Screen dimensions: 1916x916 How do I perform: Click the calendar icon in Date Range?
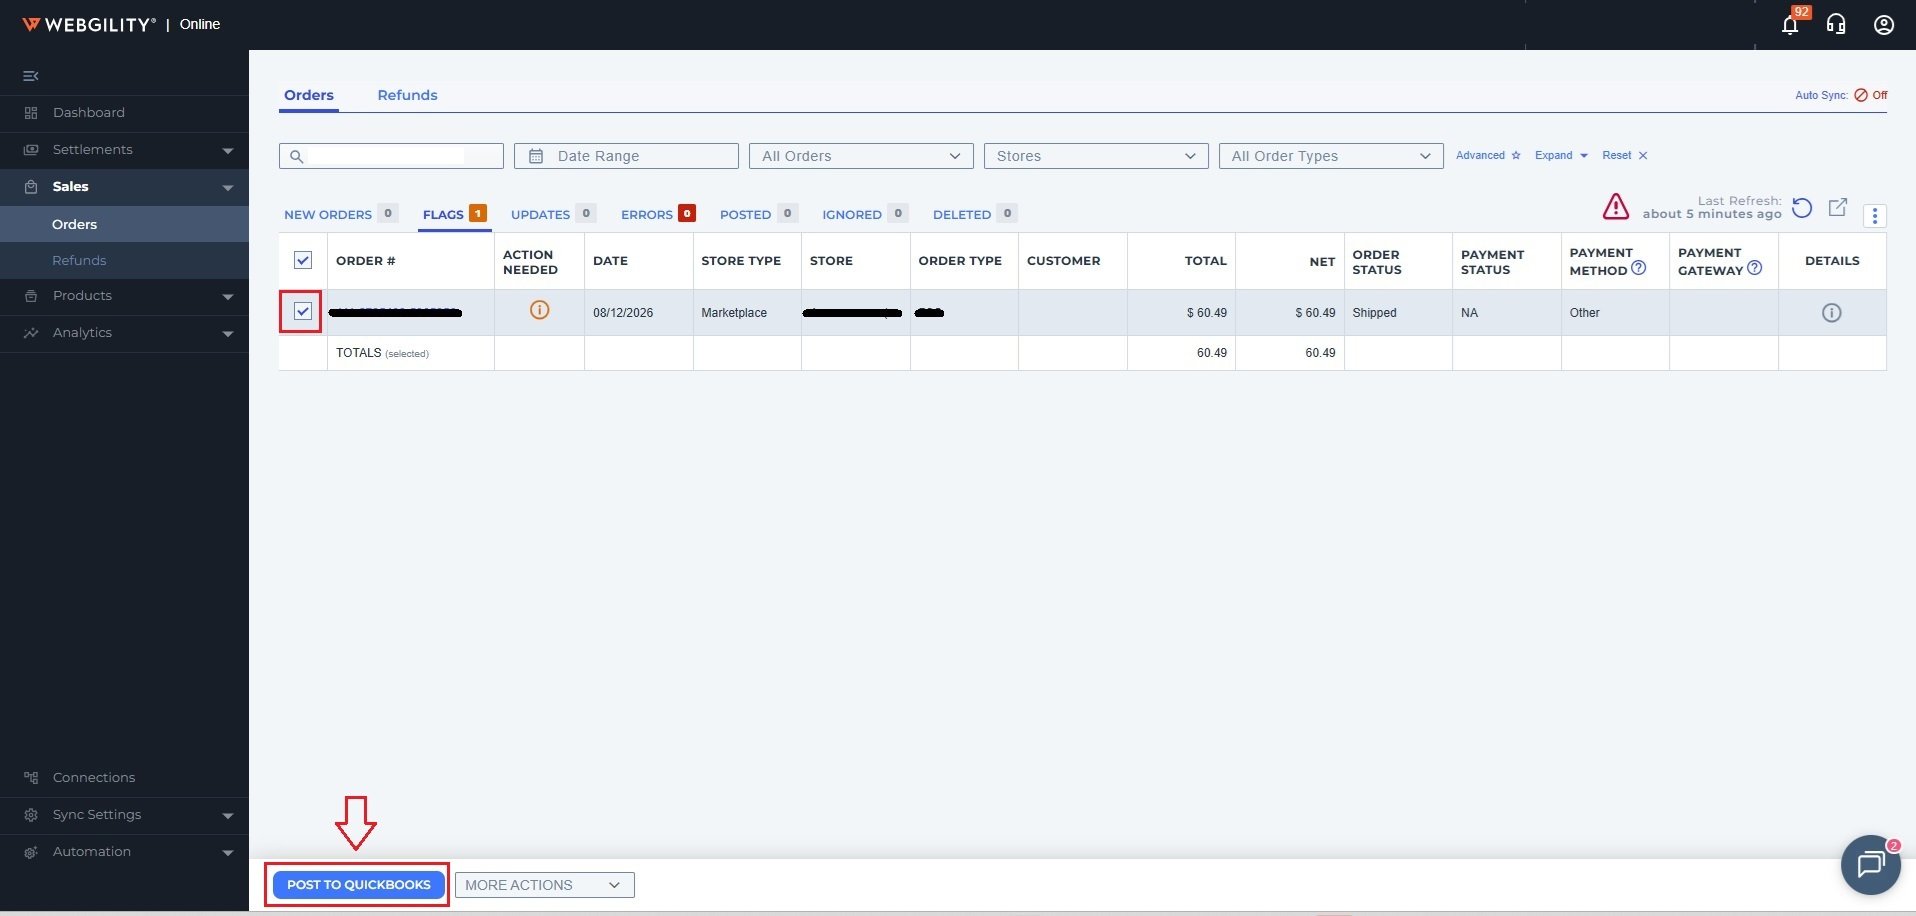click(536, 156)
